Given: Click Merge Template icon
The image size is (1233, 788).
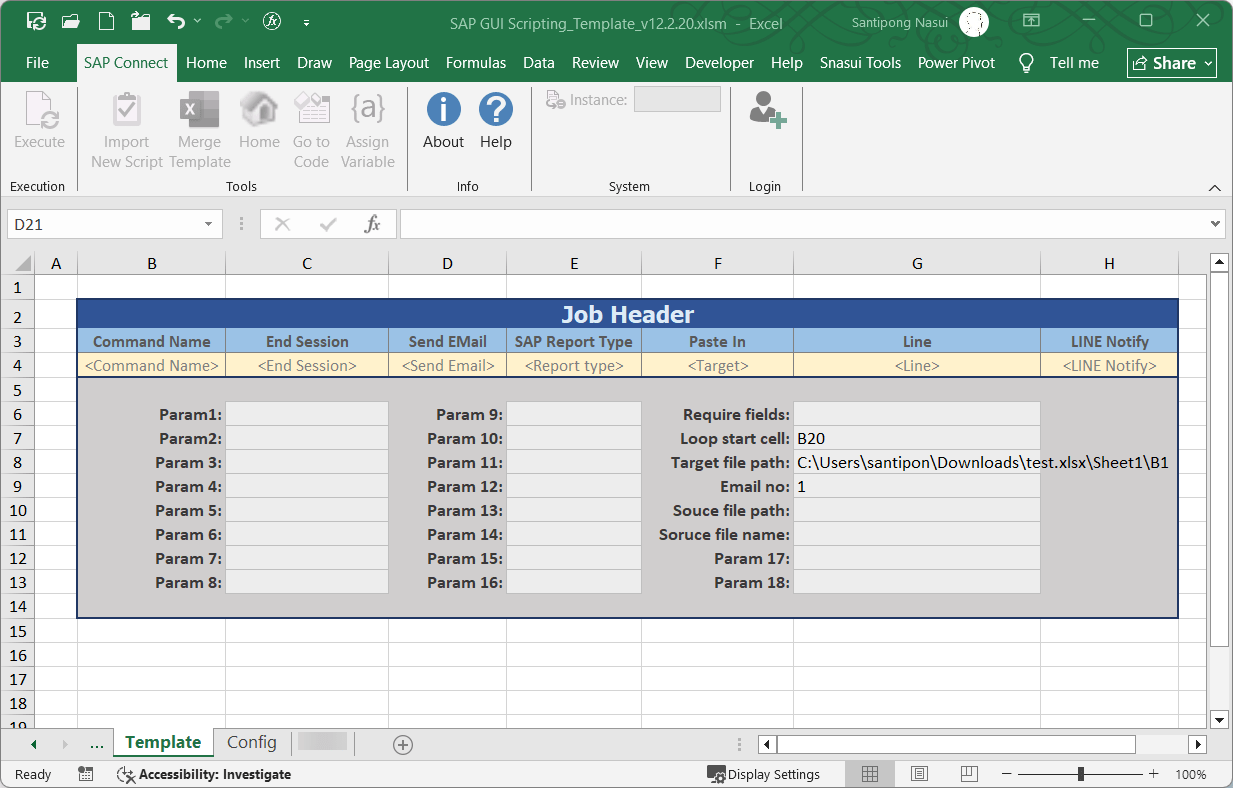Looking at the screenshot, I should [x=199, y=110].
